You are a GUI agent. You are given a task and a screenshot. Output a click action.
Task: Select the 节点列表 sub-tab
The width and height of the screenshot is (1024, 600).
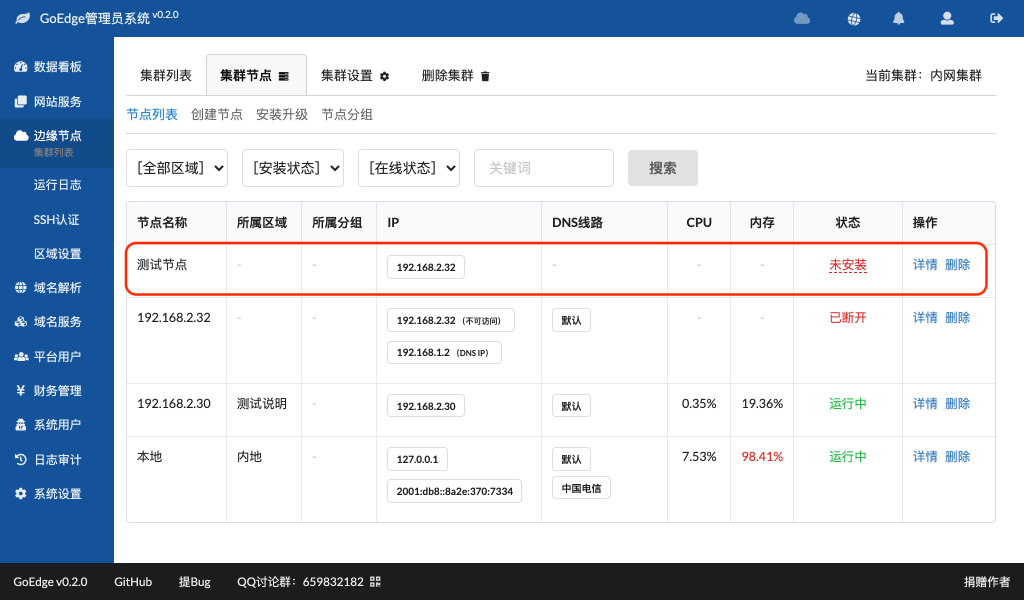152,114
